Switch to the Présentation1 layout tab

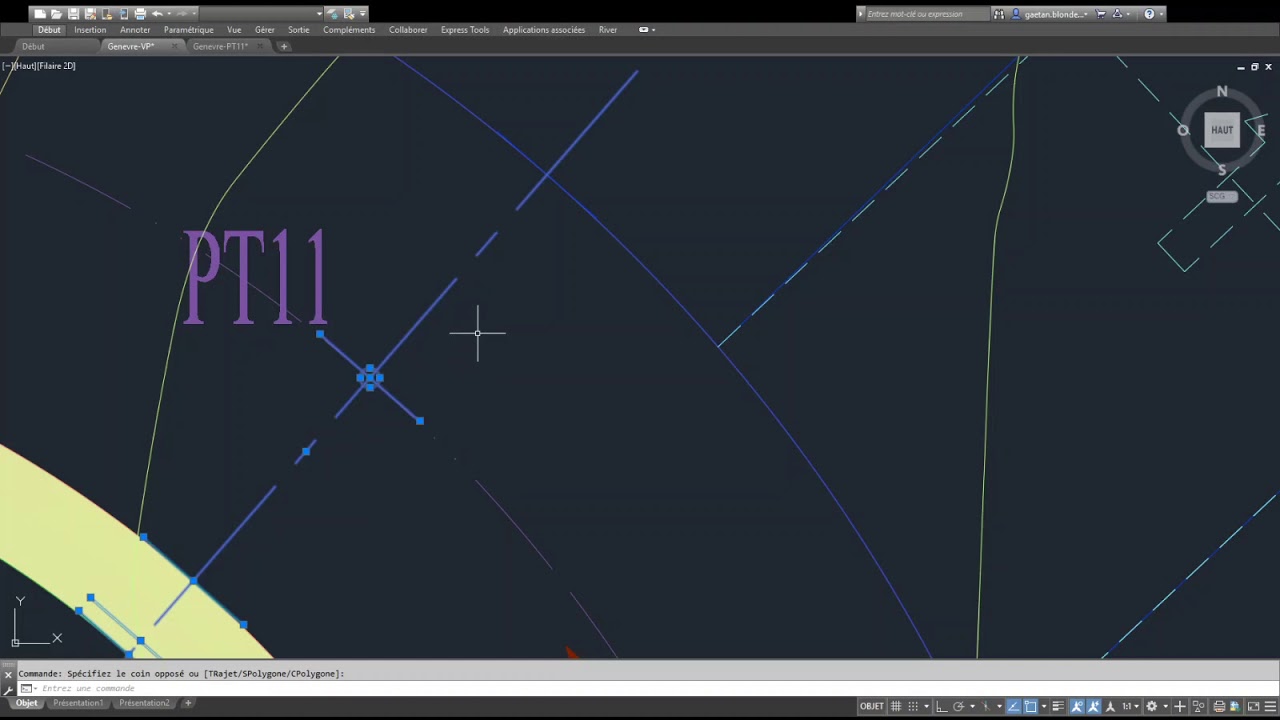78,703
